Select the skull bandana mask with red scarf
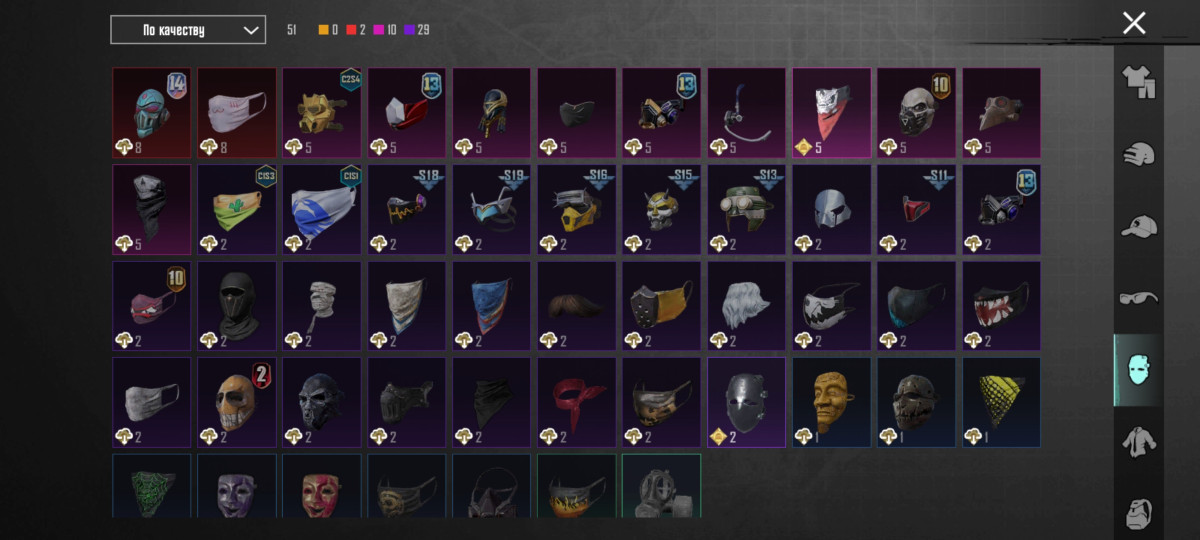 point(832,113)
